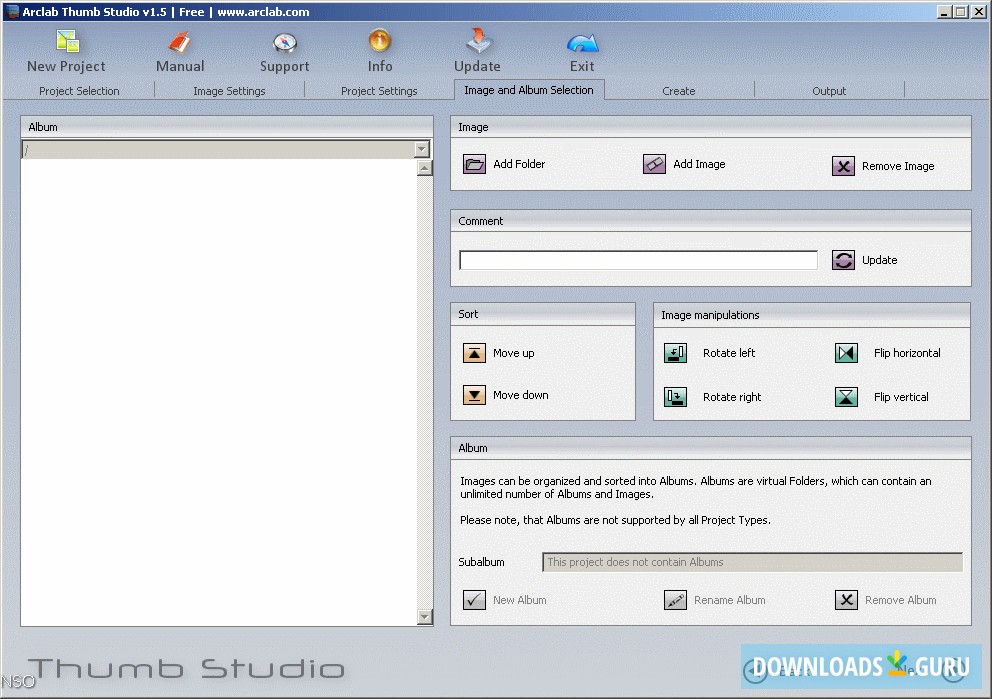Click the Flip vertical icon

click(846, 397)
